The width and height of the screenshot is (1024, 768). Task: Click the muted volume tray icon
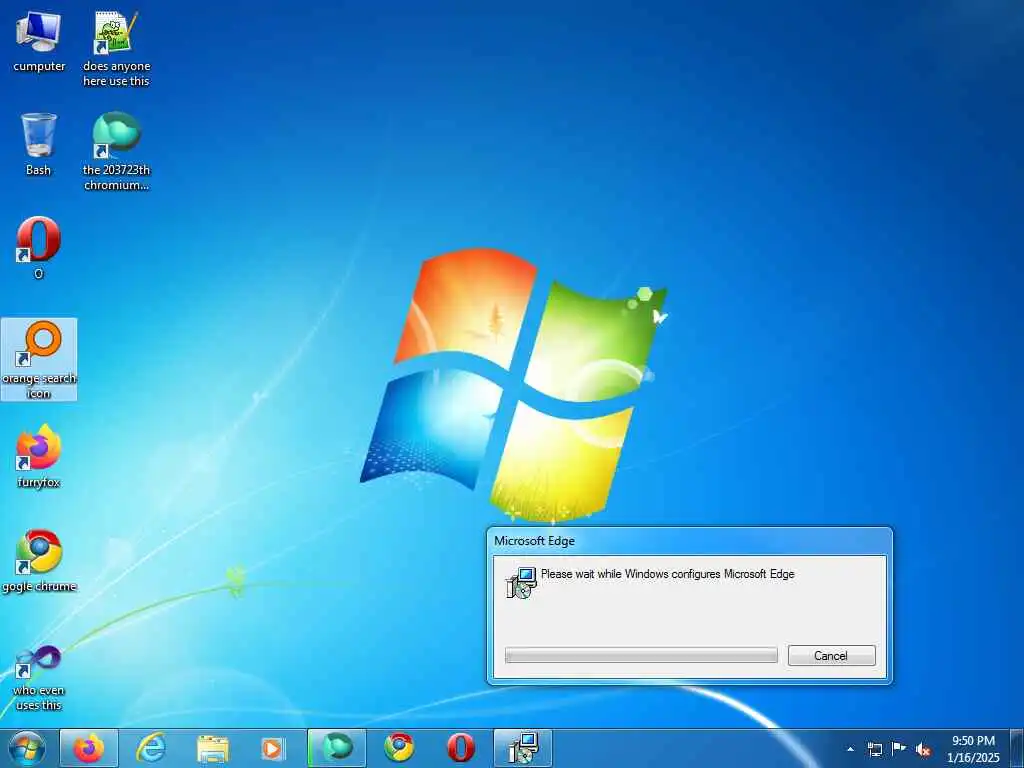(x=923, y=749)
